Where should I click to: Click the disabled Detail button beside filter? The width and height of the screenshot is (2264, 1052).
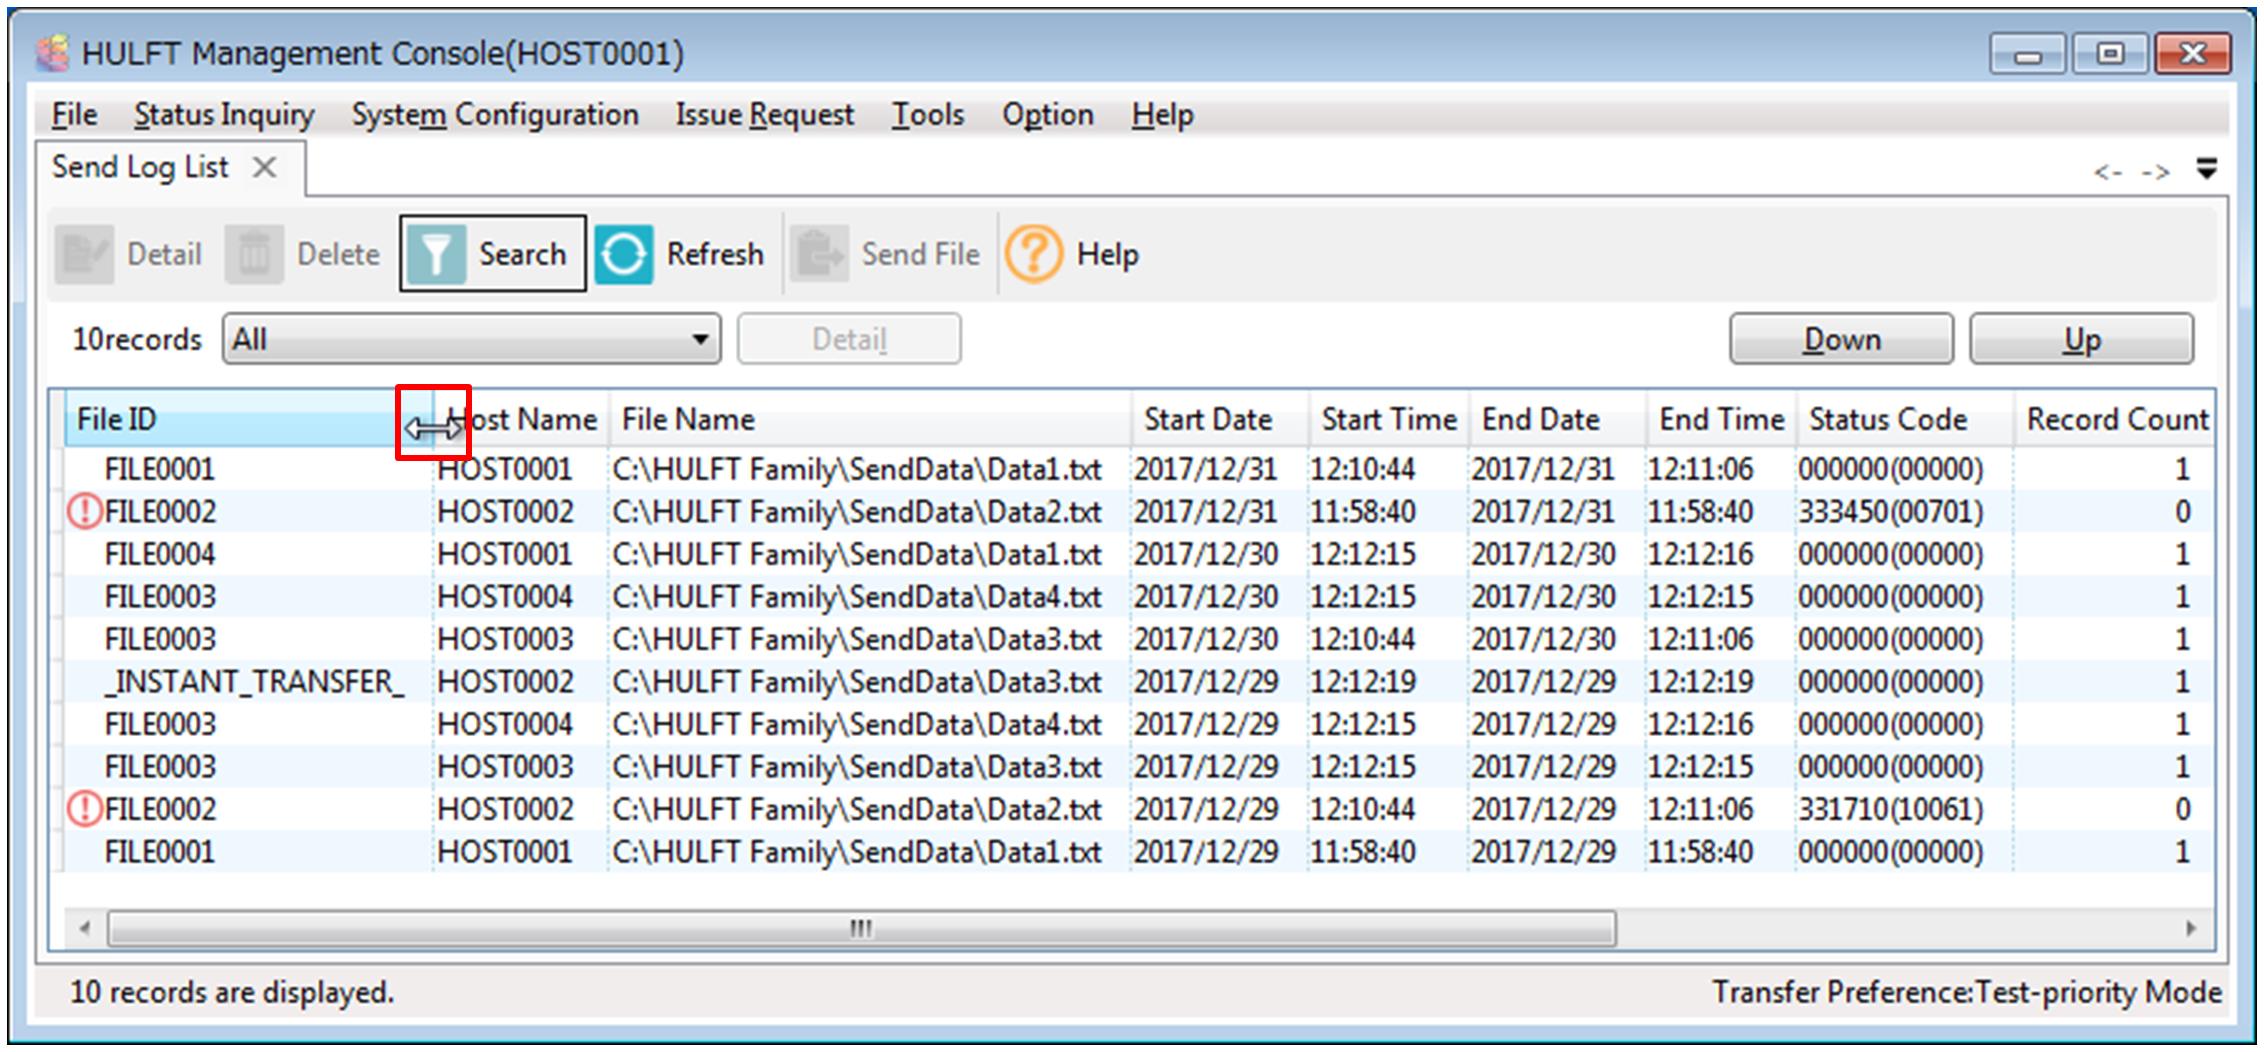(849, 339)
